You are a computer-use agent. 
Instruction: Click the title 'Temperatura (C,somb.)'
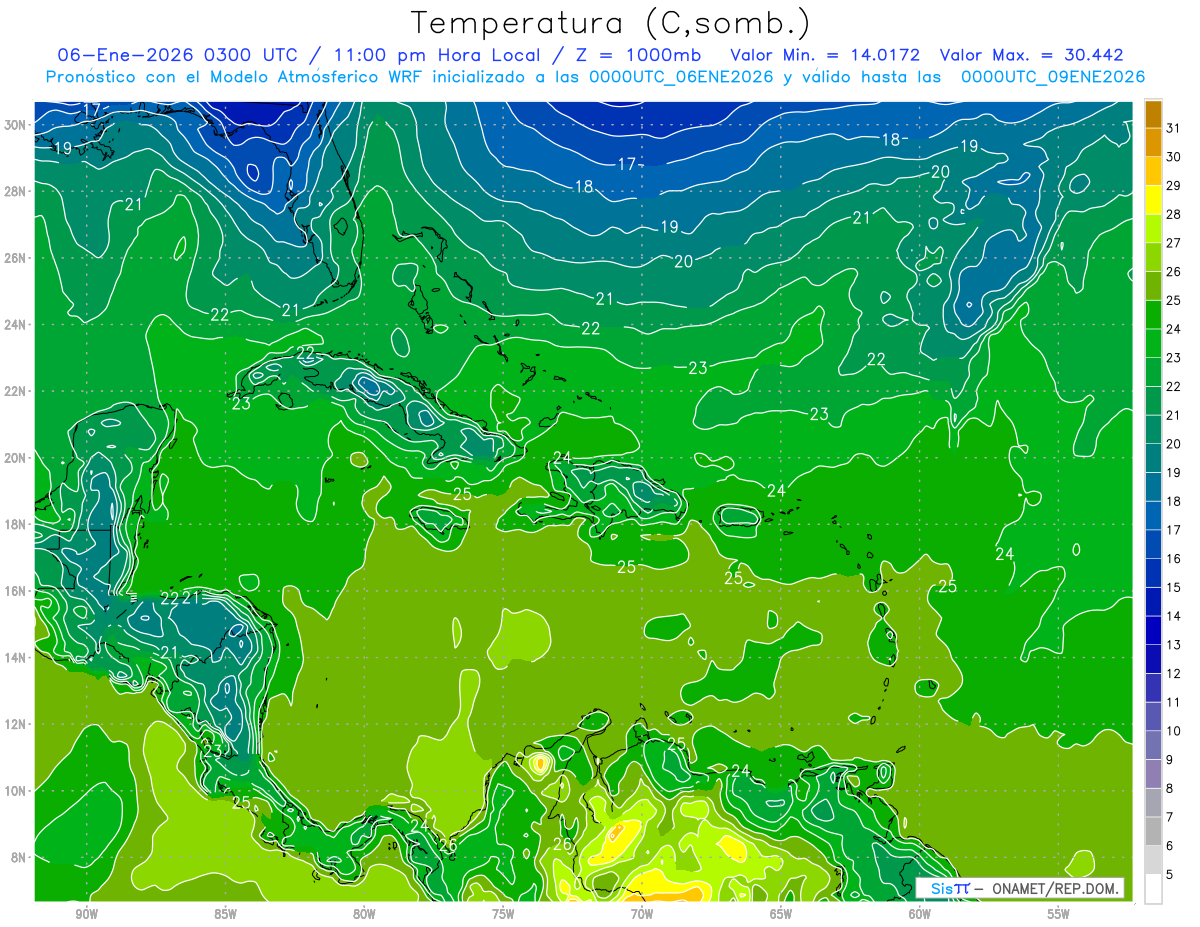611,24
